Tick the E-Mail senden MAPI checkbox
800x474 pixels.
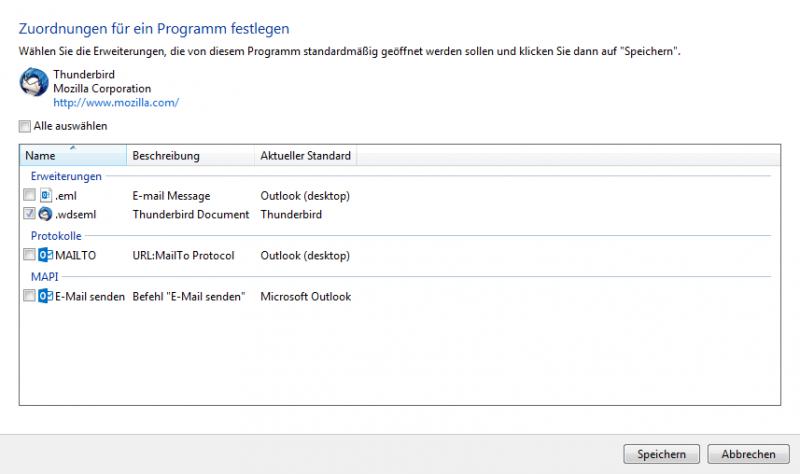click(29, 296)
